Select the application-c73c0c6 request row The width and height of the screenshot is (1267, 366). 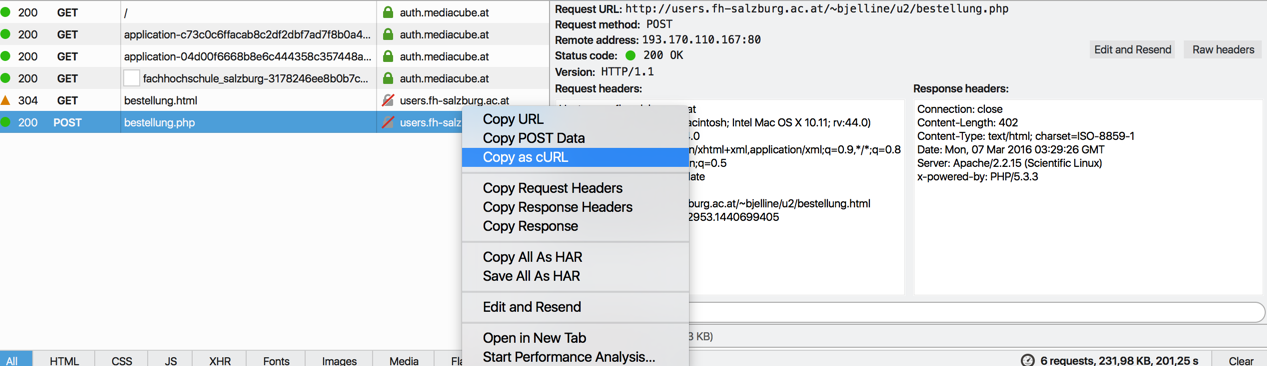[274, 34]
